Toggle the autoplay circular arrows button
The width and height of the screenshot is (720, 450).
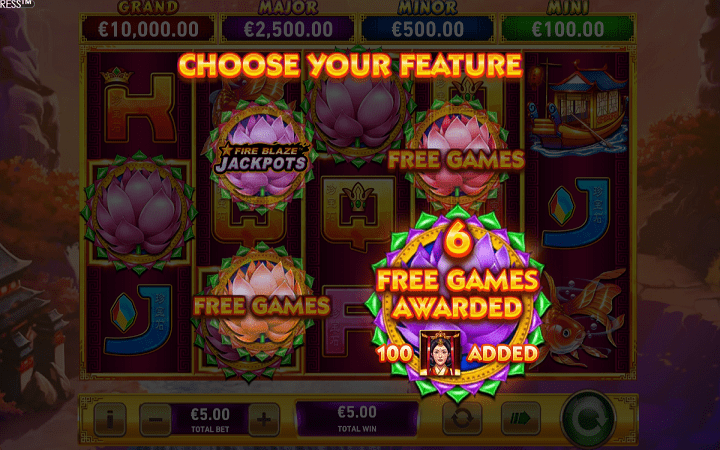pos(462,418)
